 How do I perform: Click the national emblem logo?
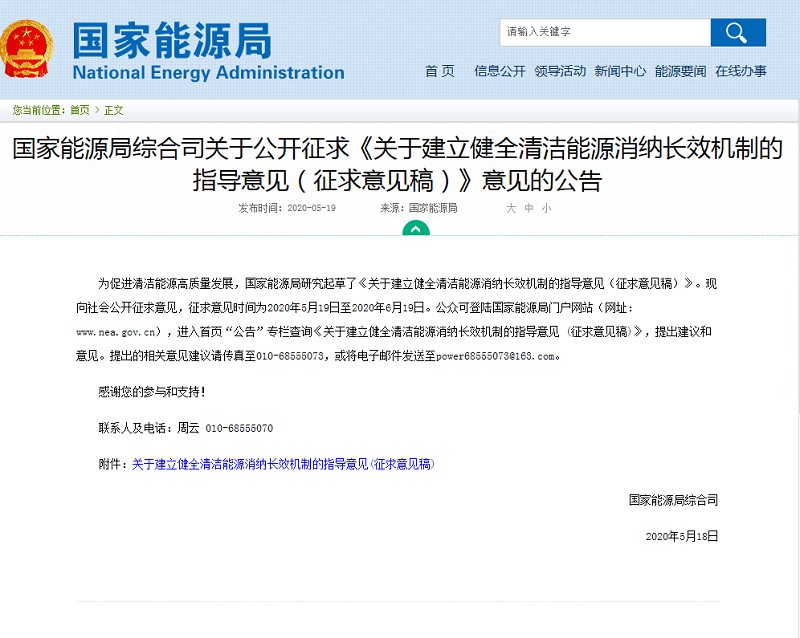tap(30, 50)
